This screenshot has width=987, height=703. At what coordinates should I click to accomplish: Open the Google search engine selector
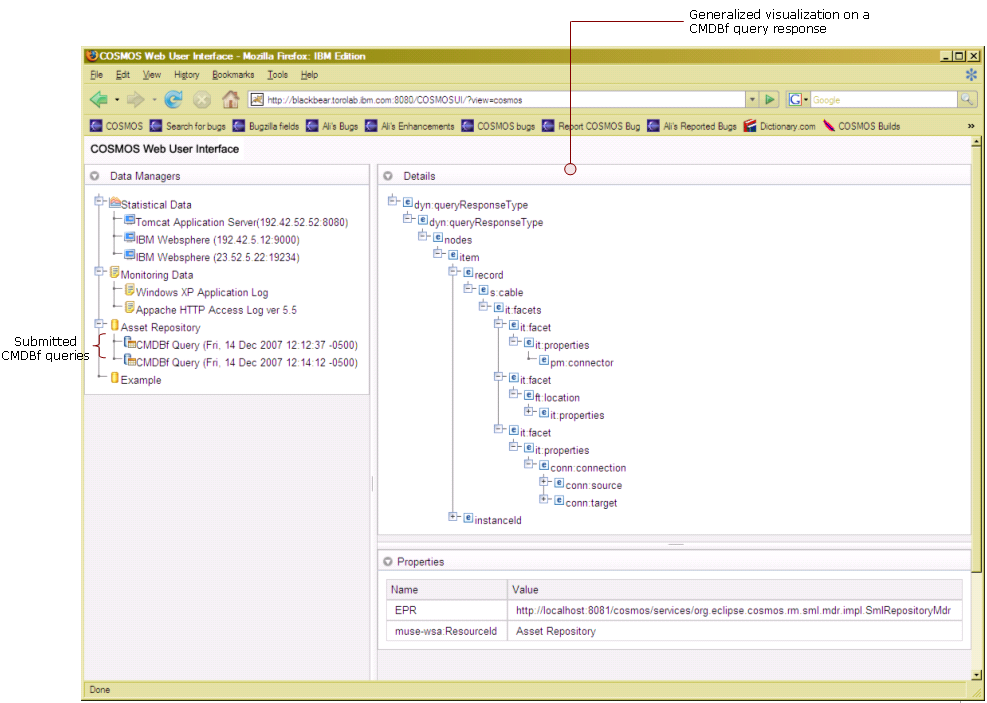798,99
